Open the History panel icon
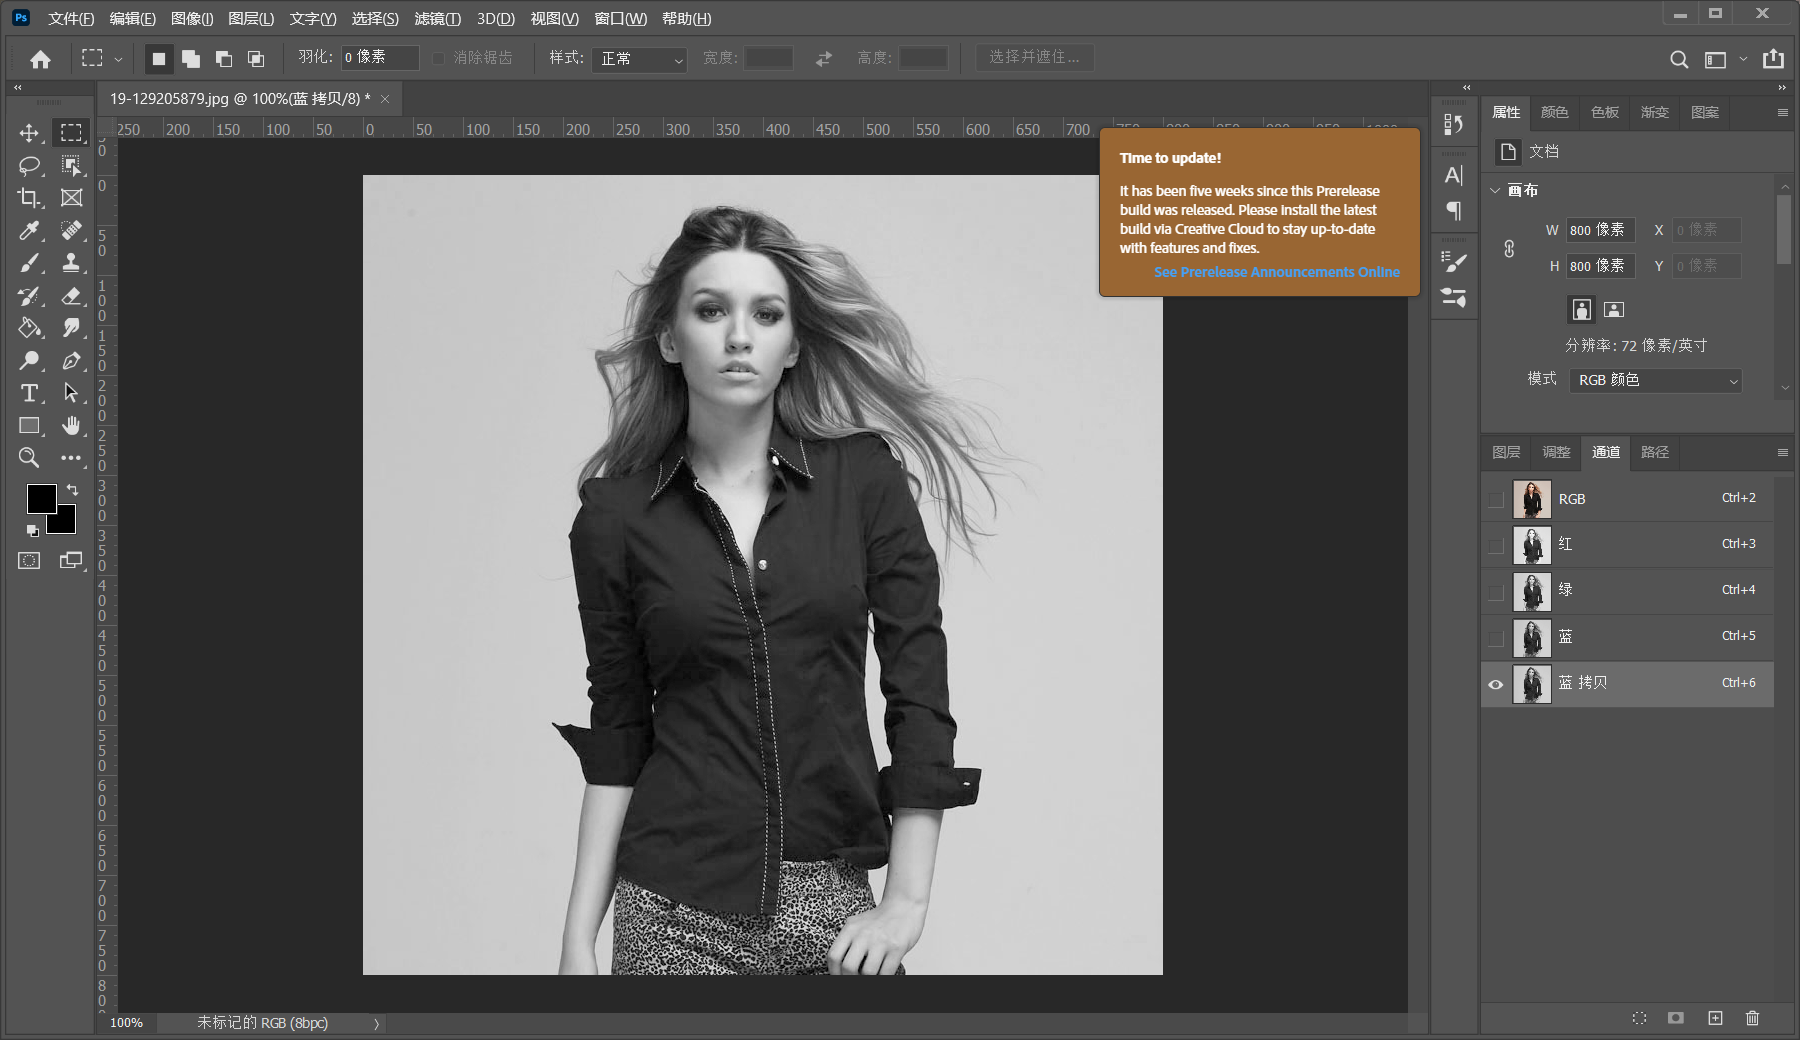 coord(1454,124)
